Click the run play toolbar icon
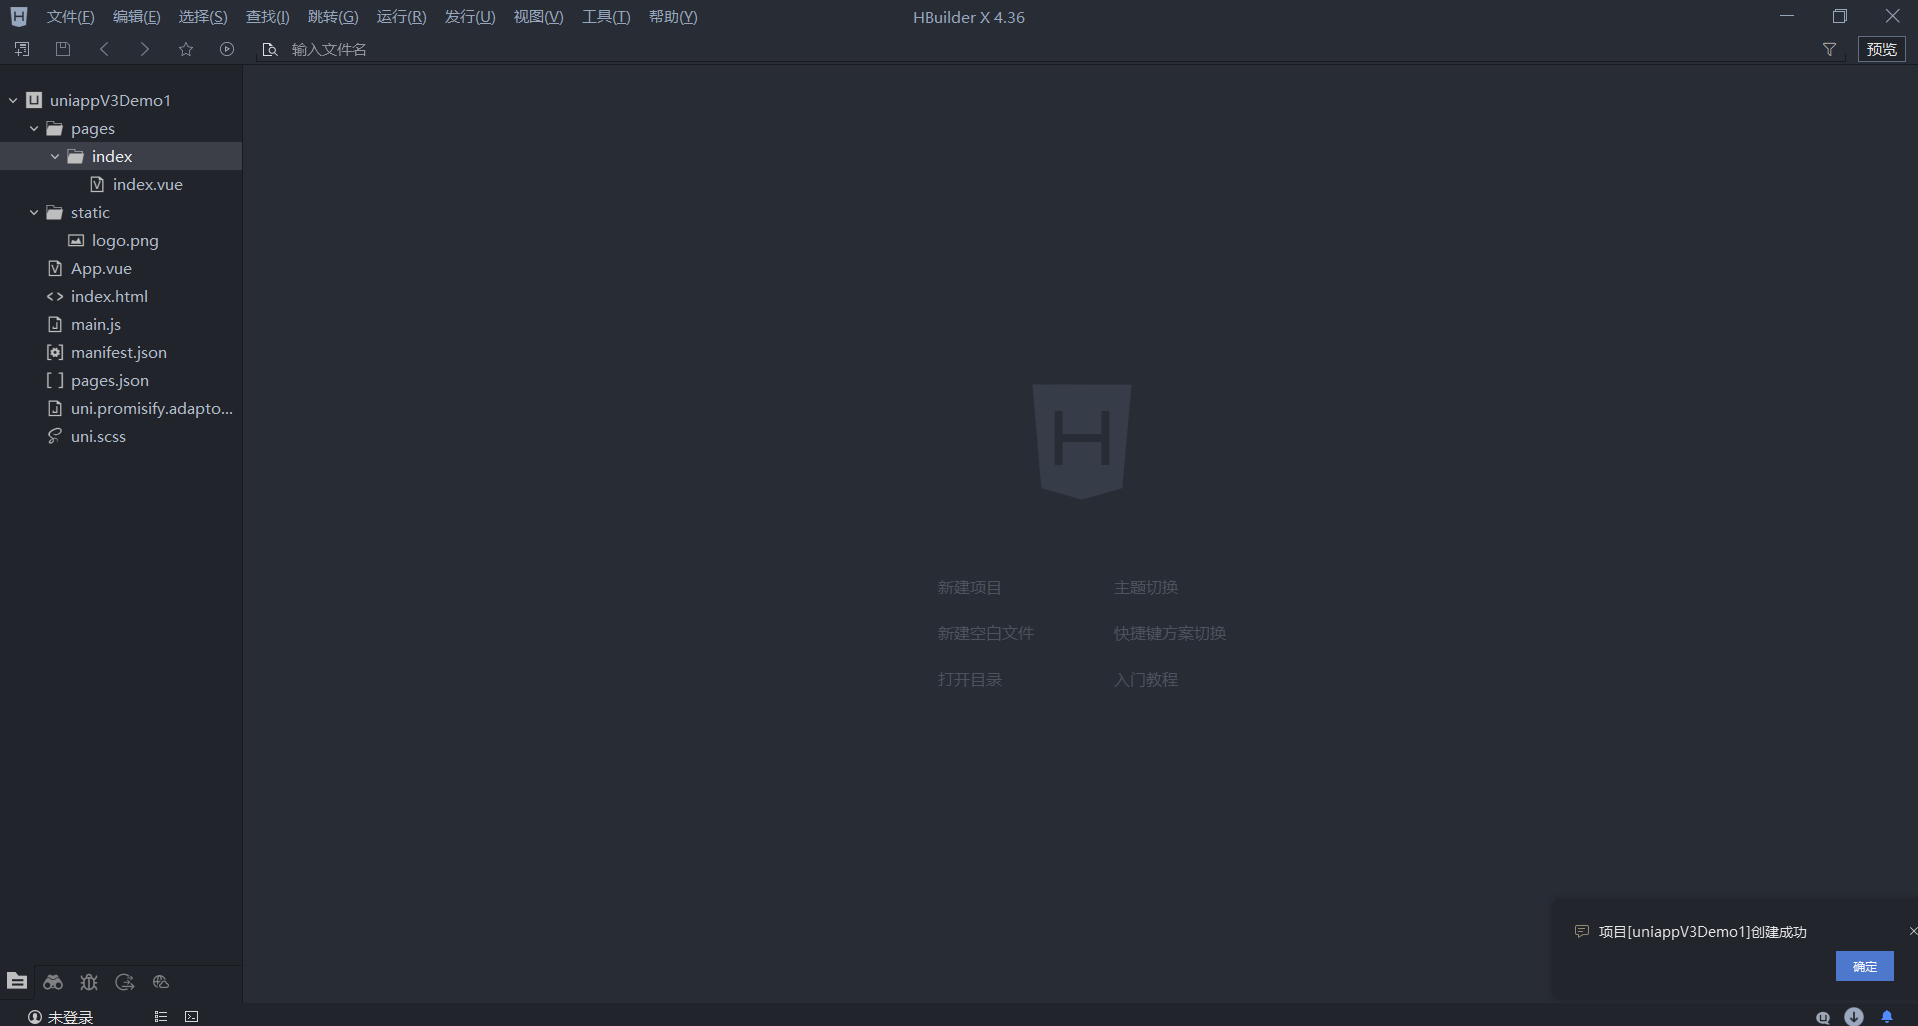This screenshot has height=1026, width=1918. pos(227,49)
